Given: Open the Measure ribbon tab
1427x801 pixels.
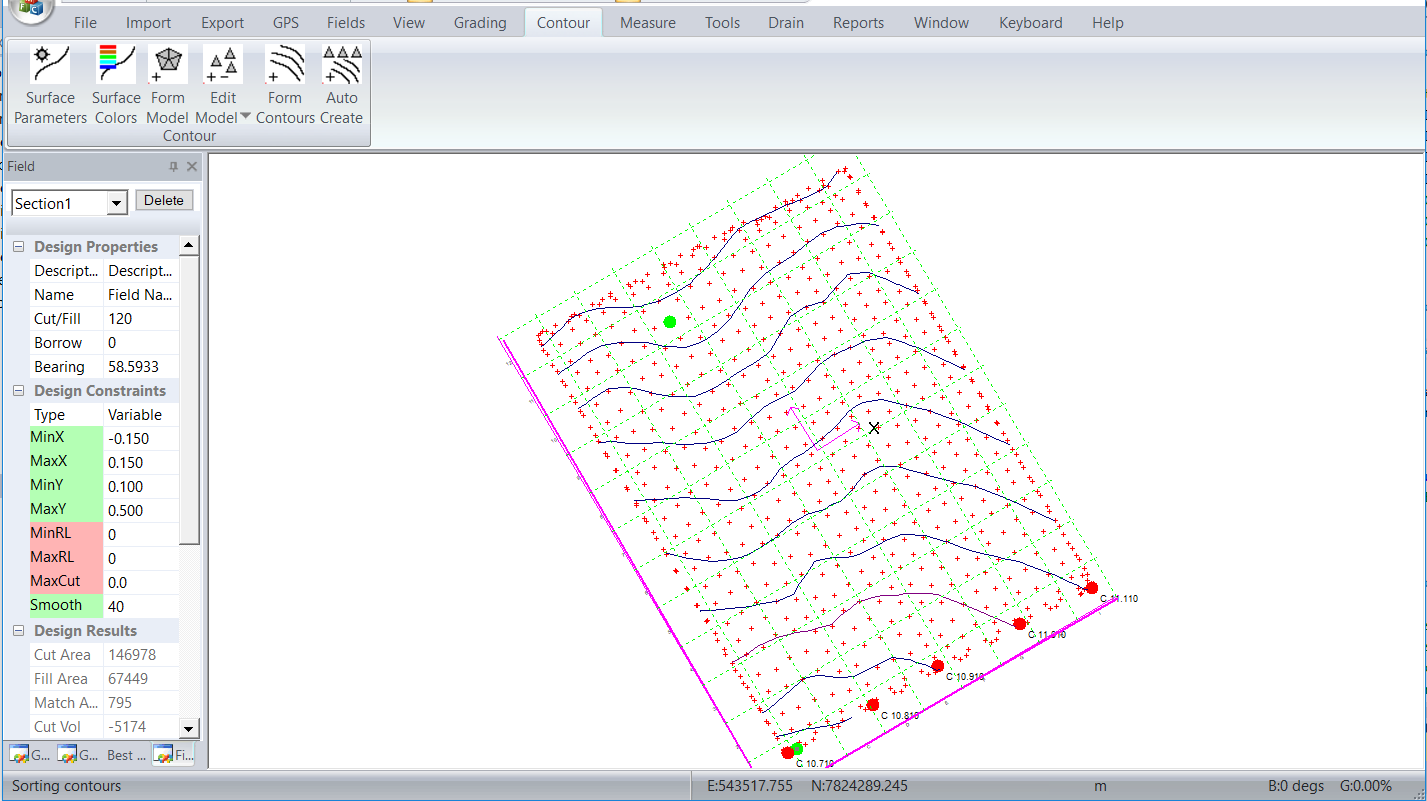Looking at the screenshot, I should point(647,22).
